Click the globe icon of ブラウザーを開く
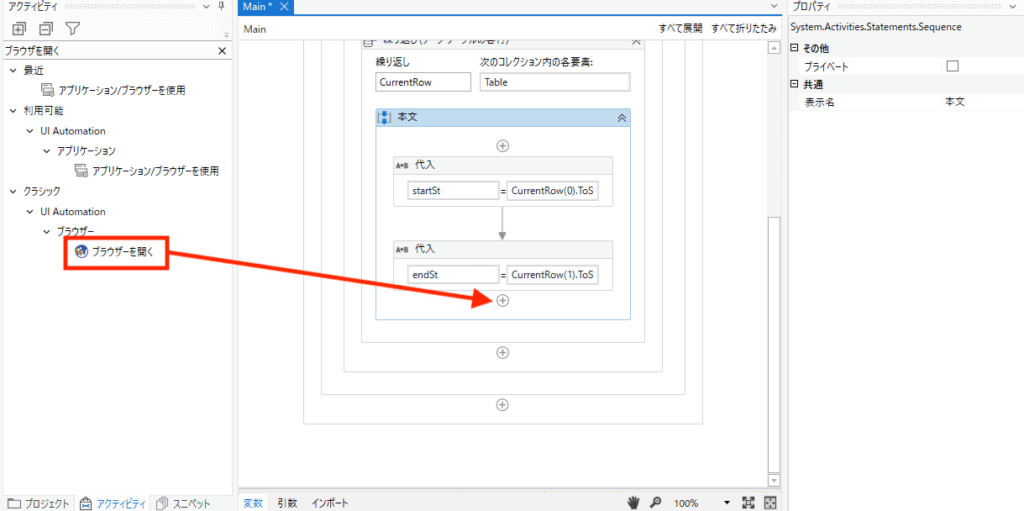Viewport: 1024px width, 511px height. pos(82,252)
